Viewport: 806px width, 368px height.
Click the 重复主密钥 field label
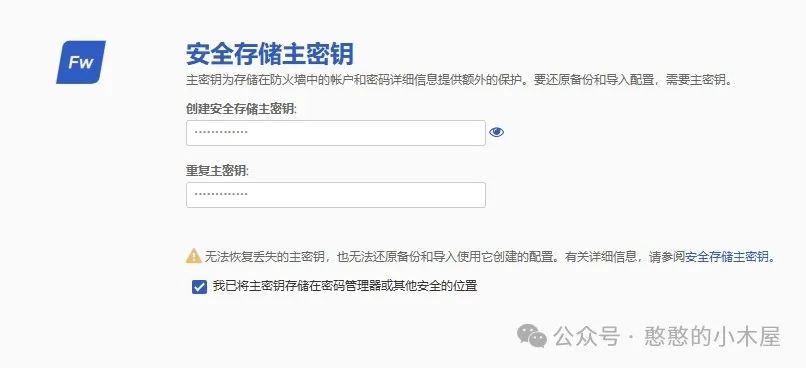pos(217,171)
